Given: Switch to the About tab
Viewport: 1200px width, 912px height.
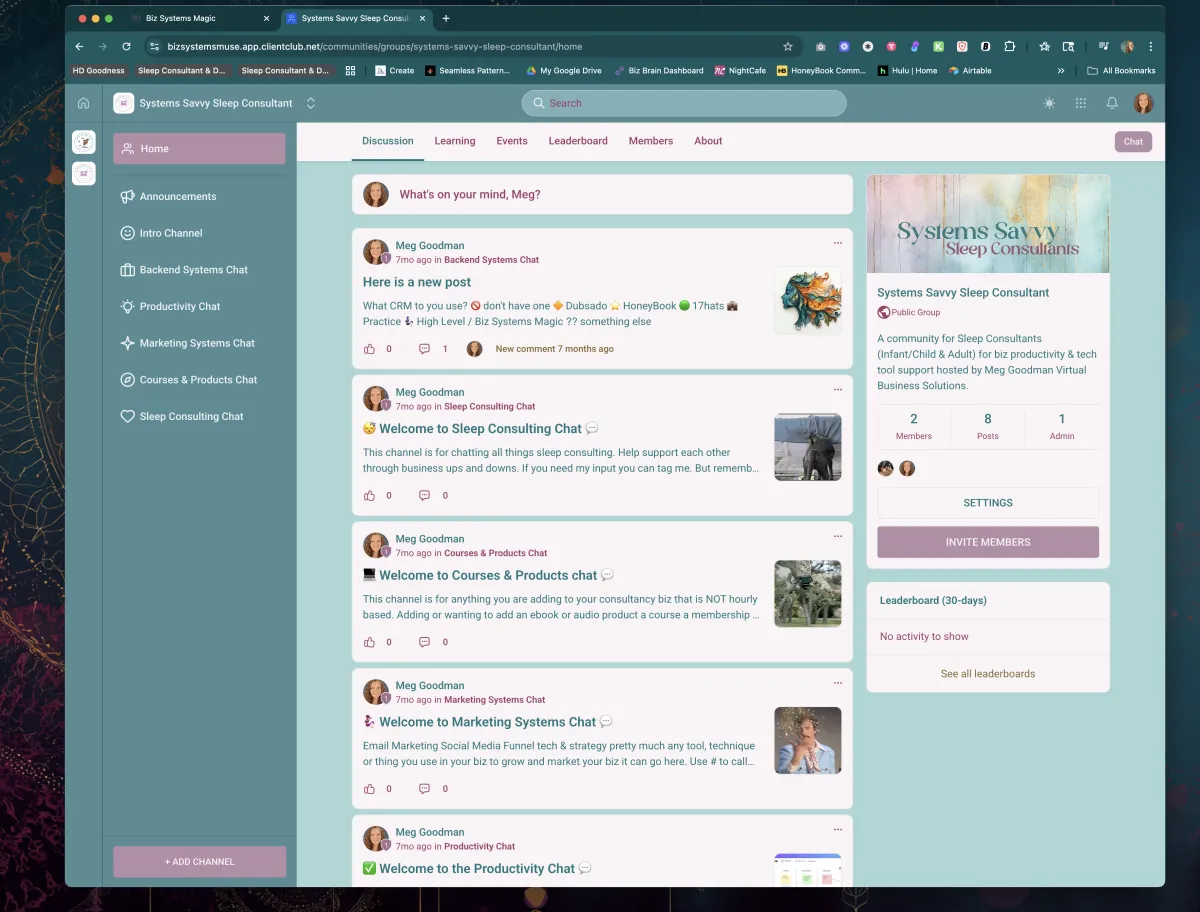Looking at the screenshot, I should pyautogui.click(x=708, y=141).
